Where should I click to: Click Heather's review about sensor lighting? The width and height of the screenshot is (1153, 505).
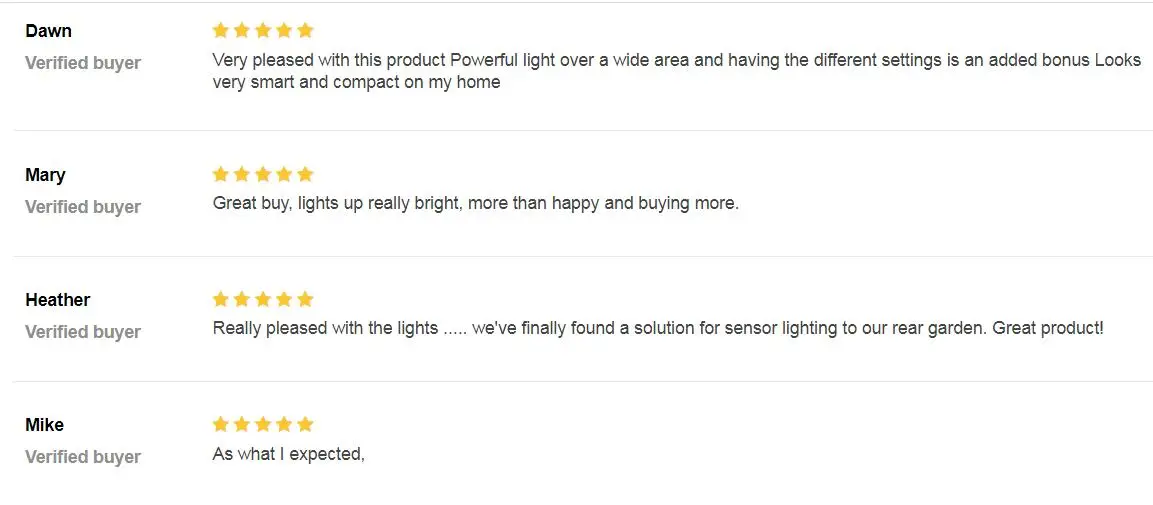click(x=658, y=328)
